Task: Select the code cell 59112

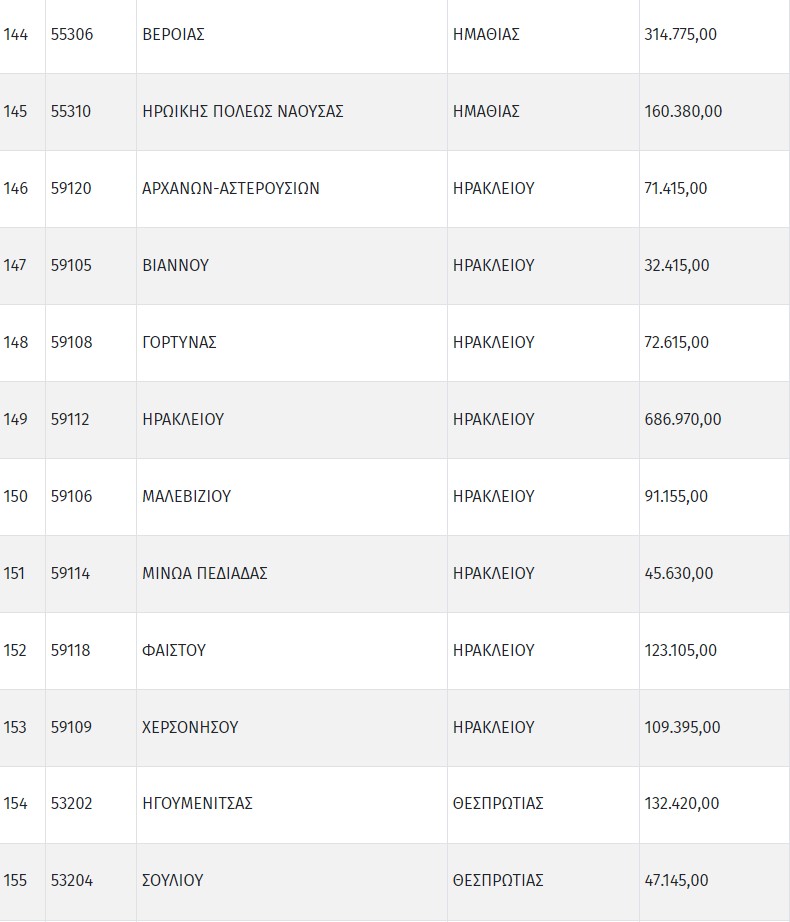Action: (70, 420)
